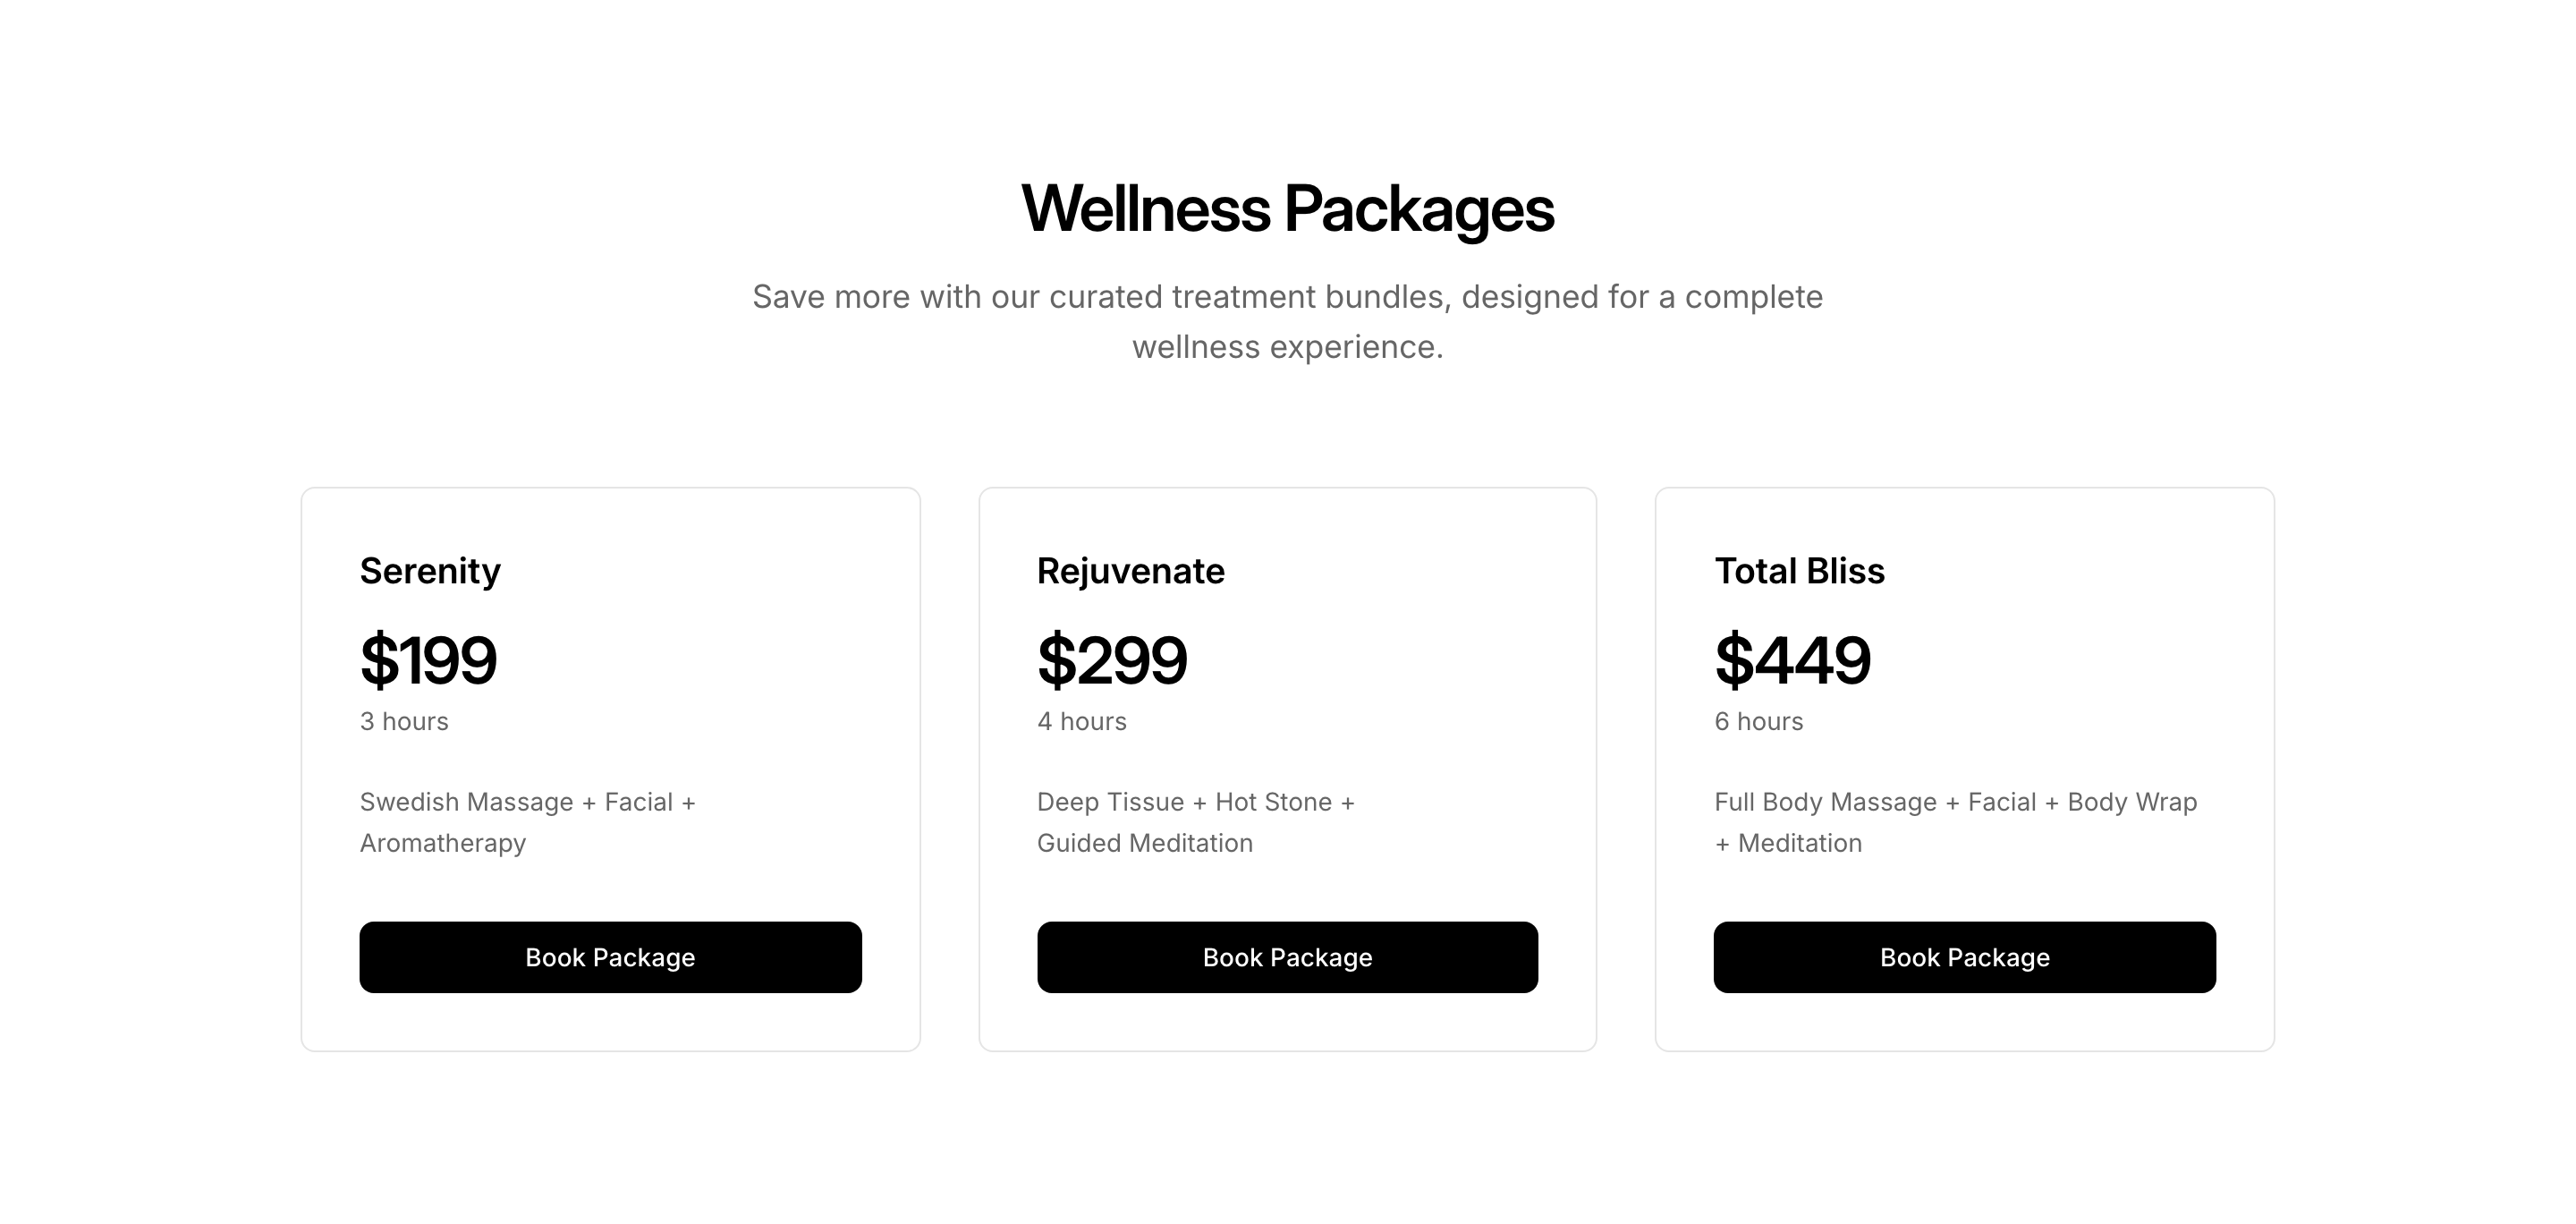Click the $449 price
2576x1224 pixels.
click(1792, 660)
